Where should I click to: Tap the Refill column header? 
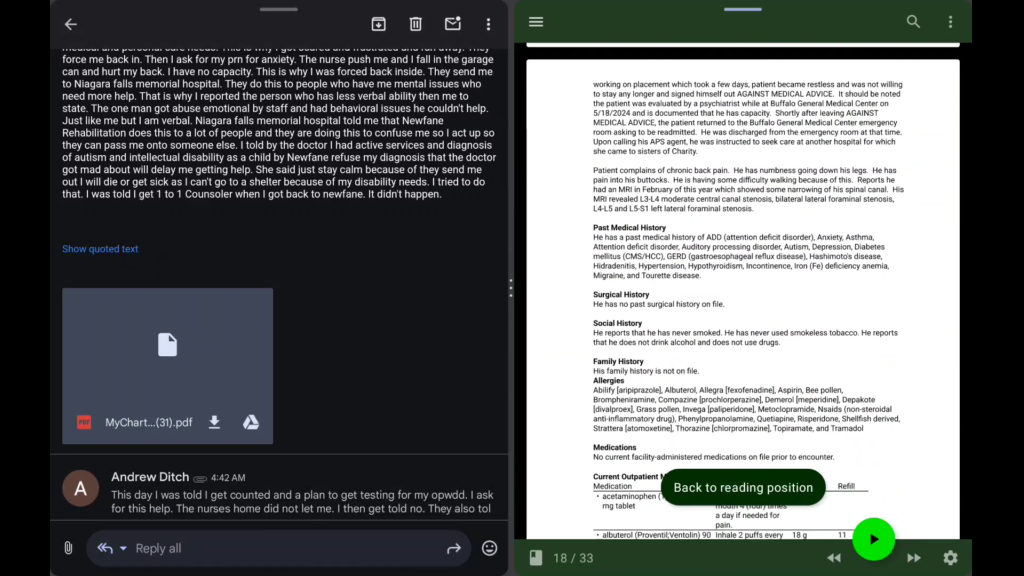click(846, 486)
